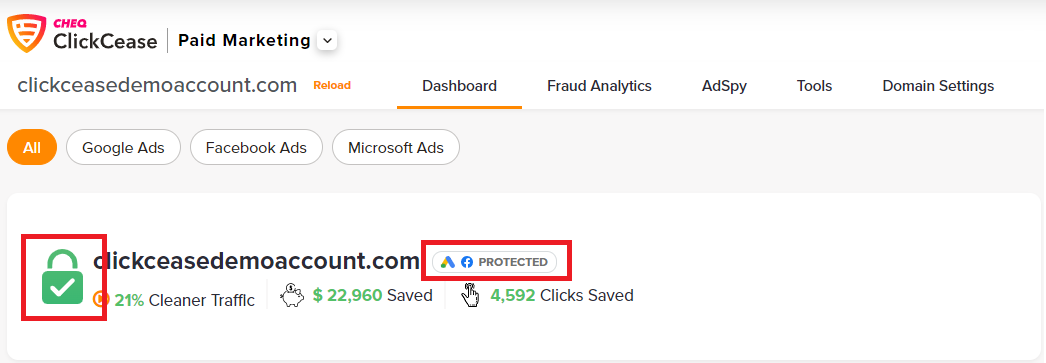
Task: Select the All filter pill
Action: (x=32, y=147)
